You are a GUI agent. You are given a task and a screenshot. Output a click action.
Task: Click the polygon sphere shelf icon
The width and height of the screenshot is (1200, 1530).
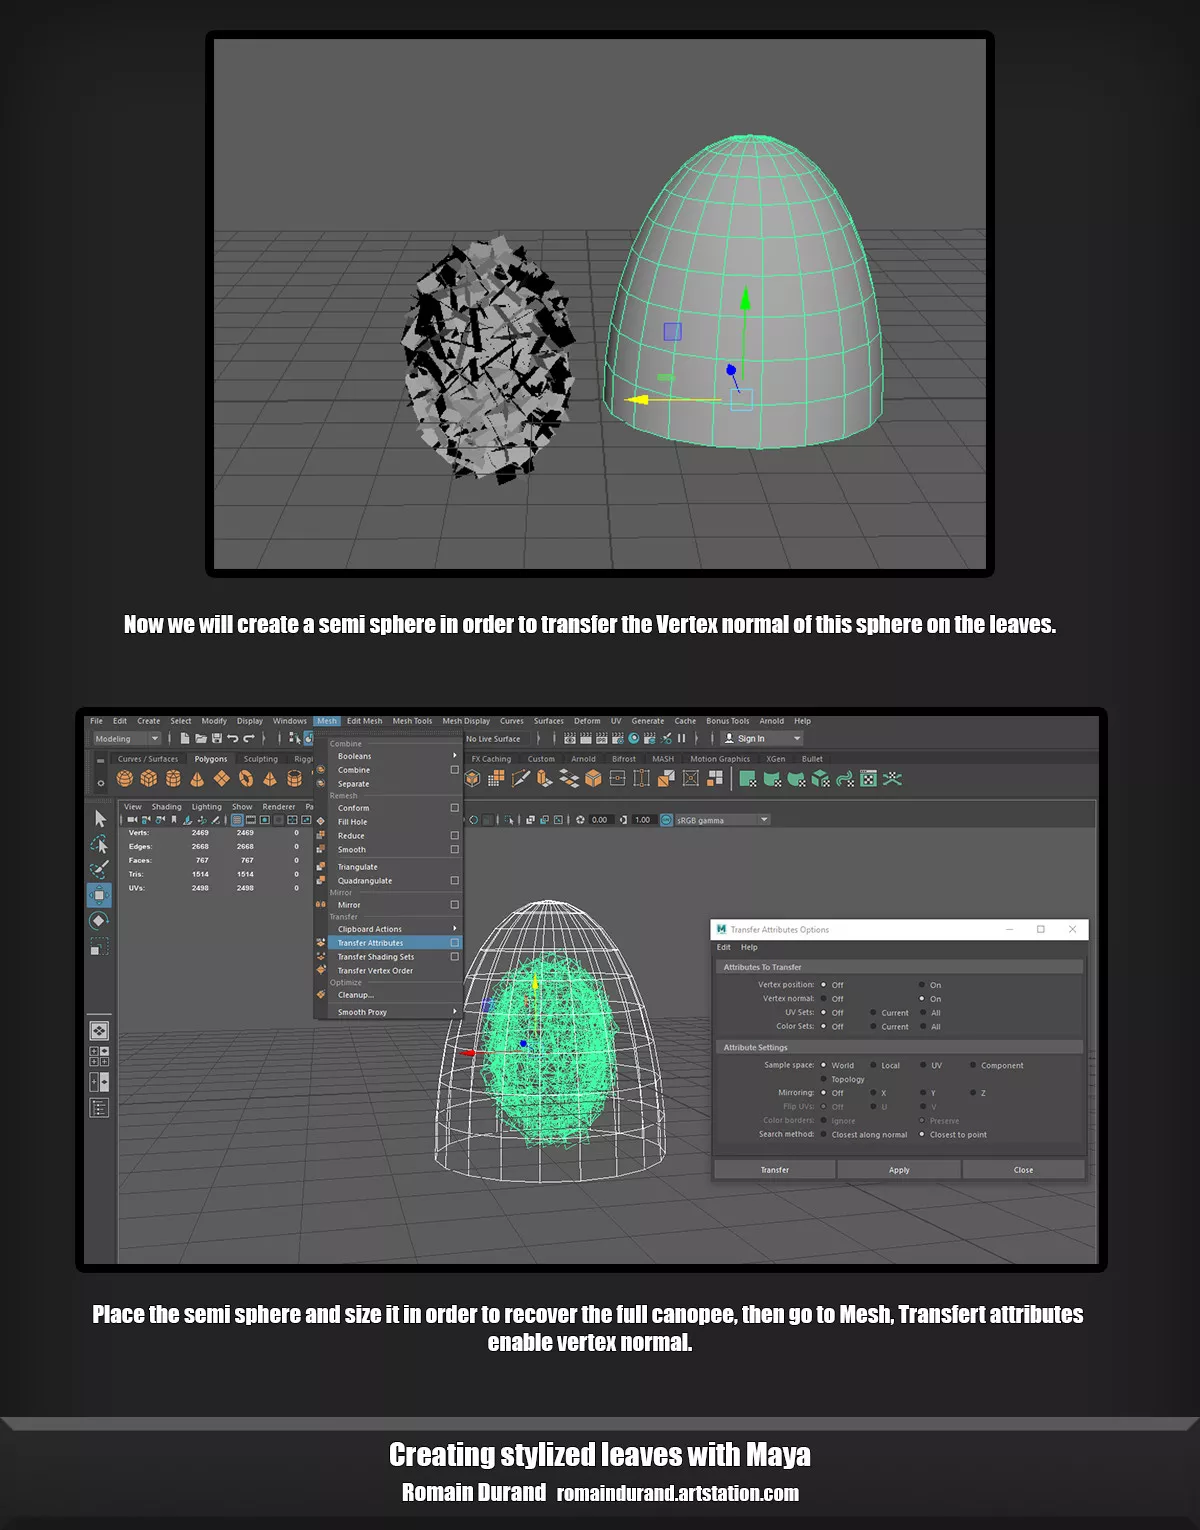[125, 779]
